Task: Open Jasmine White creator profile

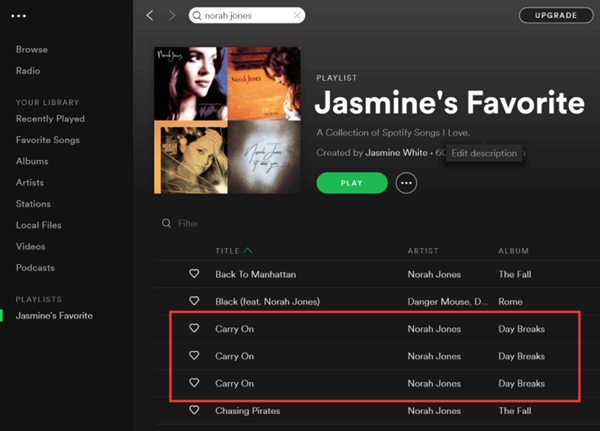Action: coord(396,153)
